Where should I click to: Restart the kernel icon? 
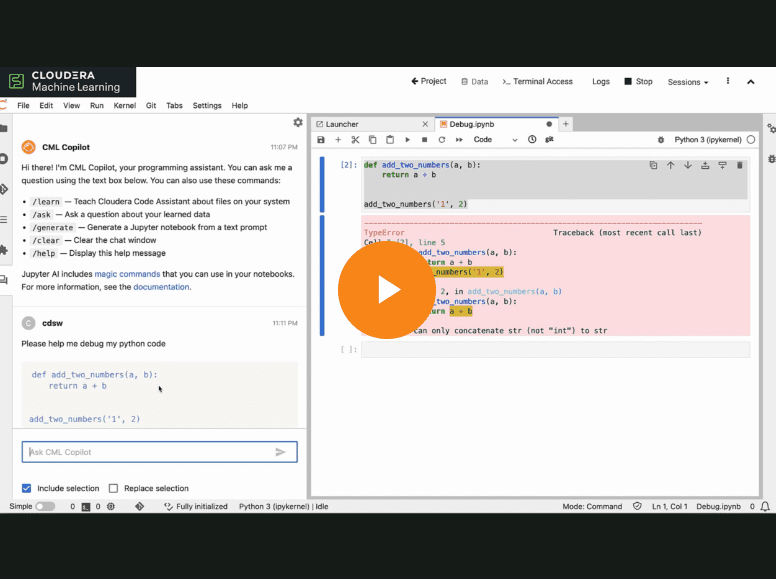coord(441,140)
